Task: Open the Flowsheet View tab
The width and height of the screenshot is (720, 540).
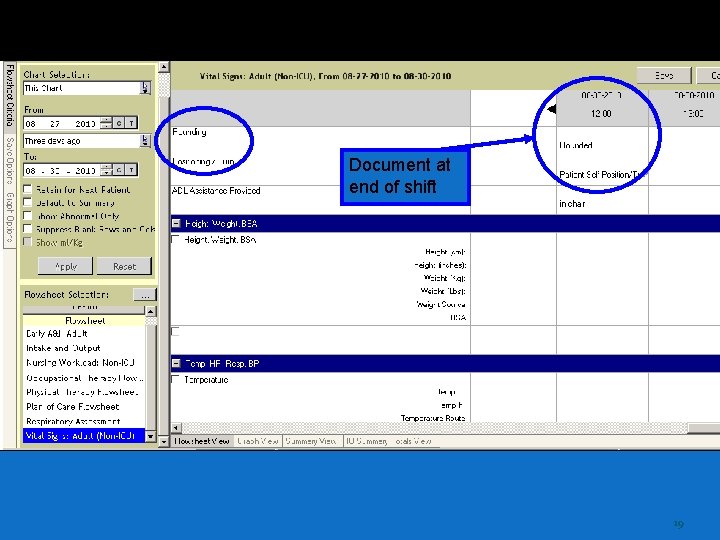Action: click(x=202, y=441)
